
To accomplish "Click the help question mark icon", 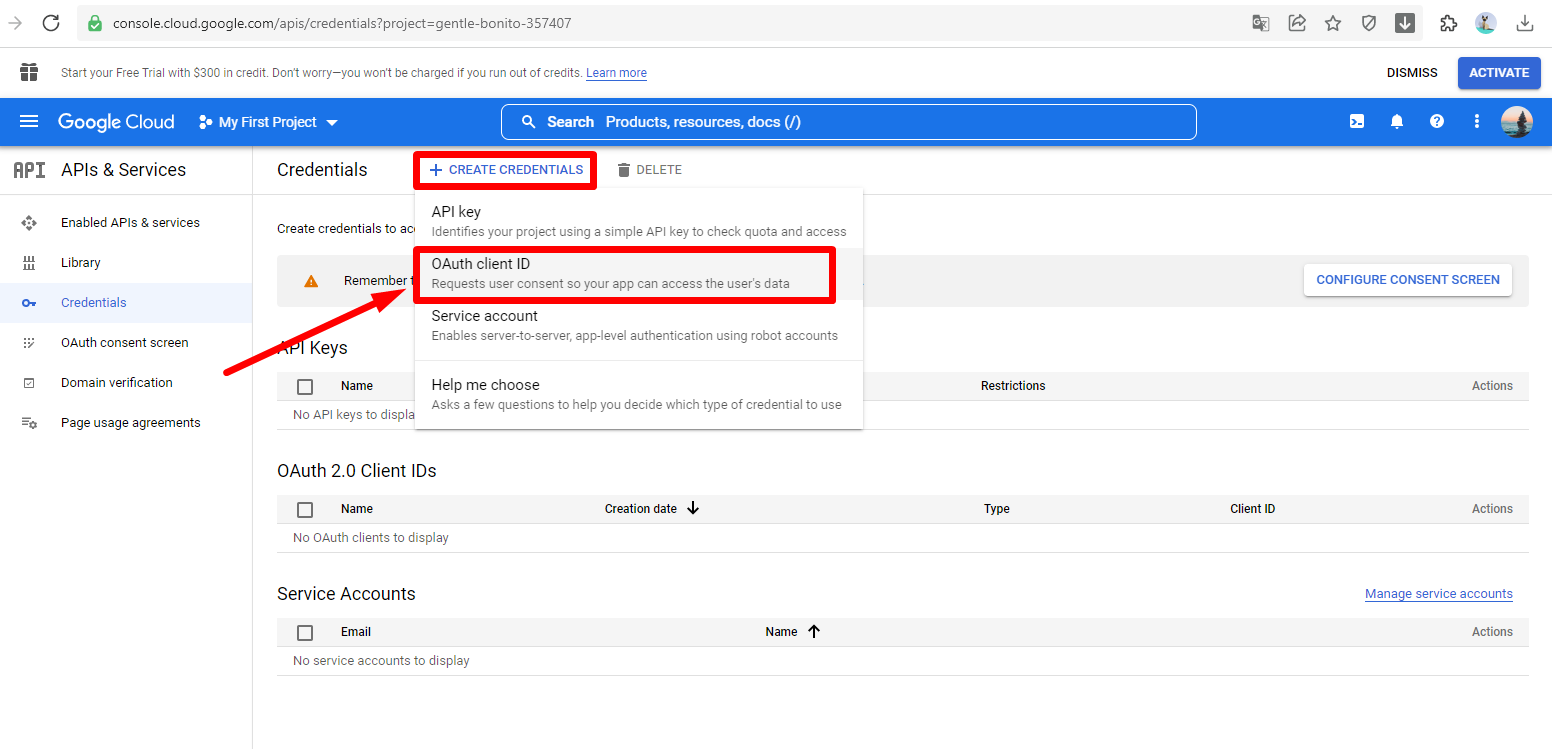I will (1437, 122).
